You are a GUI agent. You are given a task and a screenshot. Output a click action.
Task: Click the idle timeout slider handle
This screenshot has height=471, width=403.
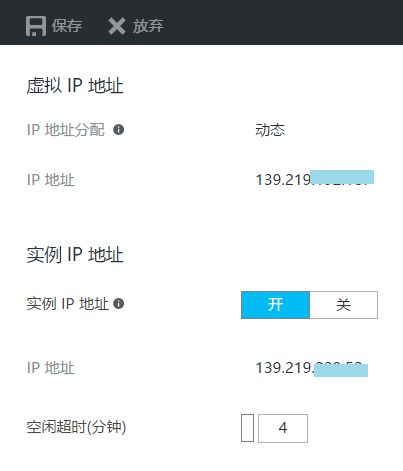click(x=247, y=428)
